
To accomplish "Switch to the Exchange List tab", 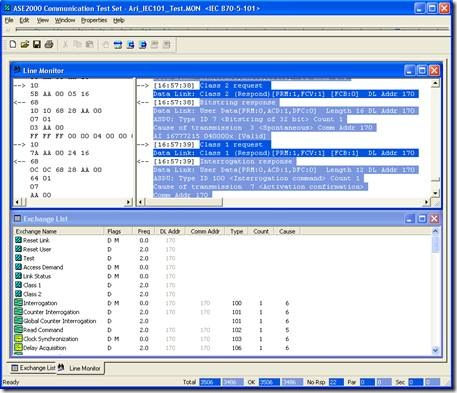I will (x=33, y=368).
